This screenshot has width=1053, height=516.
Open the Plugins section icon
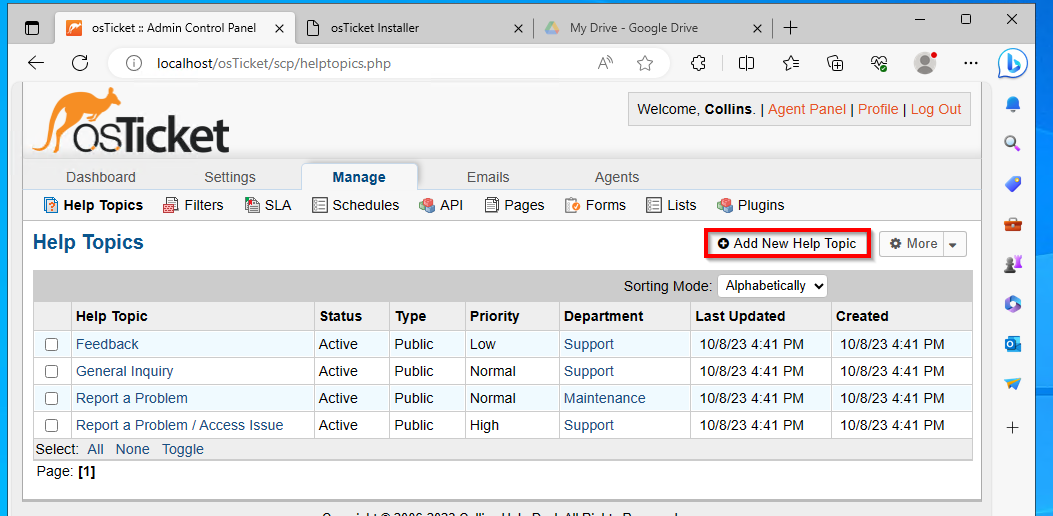coord(725,205)
